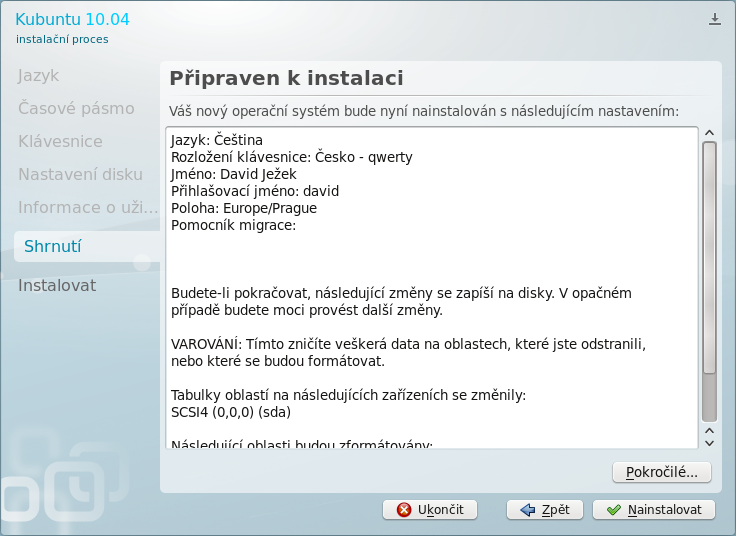Quit installer via the Ukončit button label
The height and width of the screenshot is (536, 736).
point(440,510)
